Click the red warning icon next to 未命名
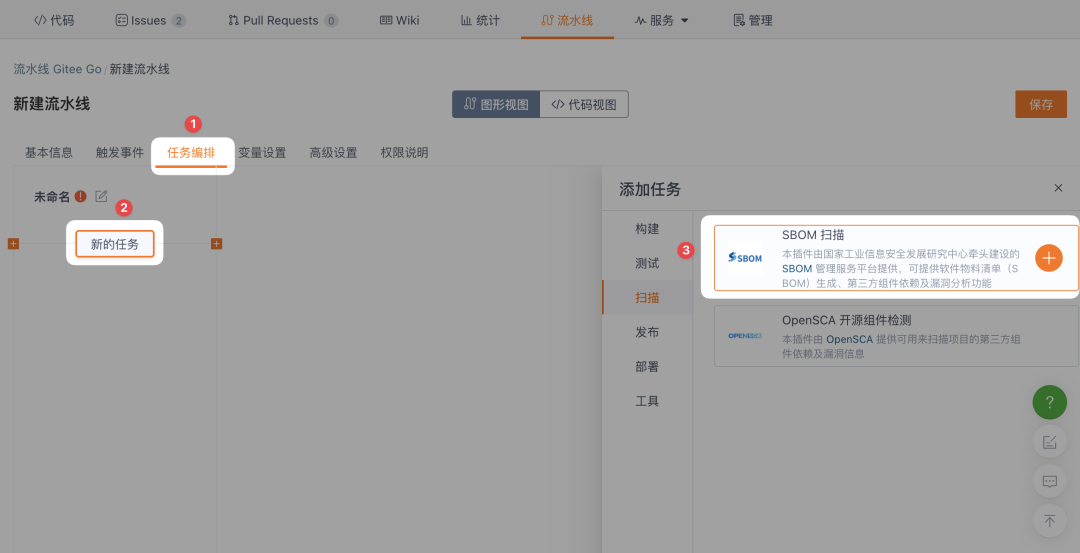The height and width of the screenshot is (553, 1080). [80, 197]
